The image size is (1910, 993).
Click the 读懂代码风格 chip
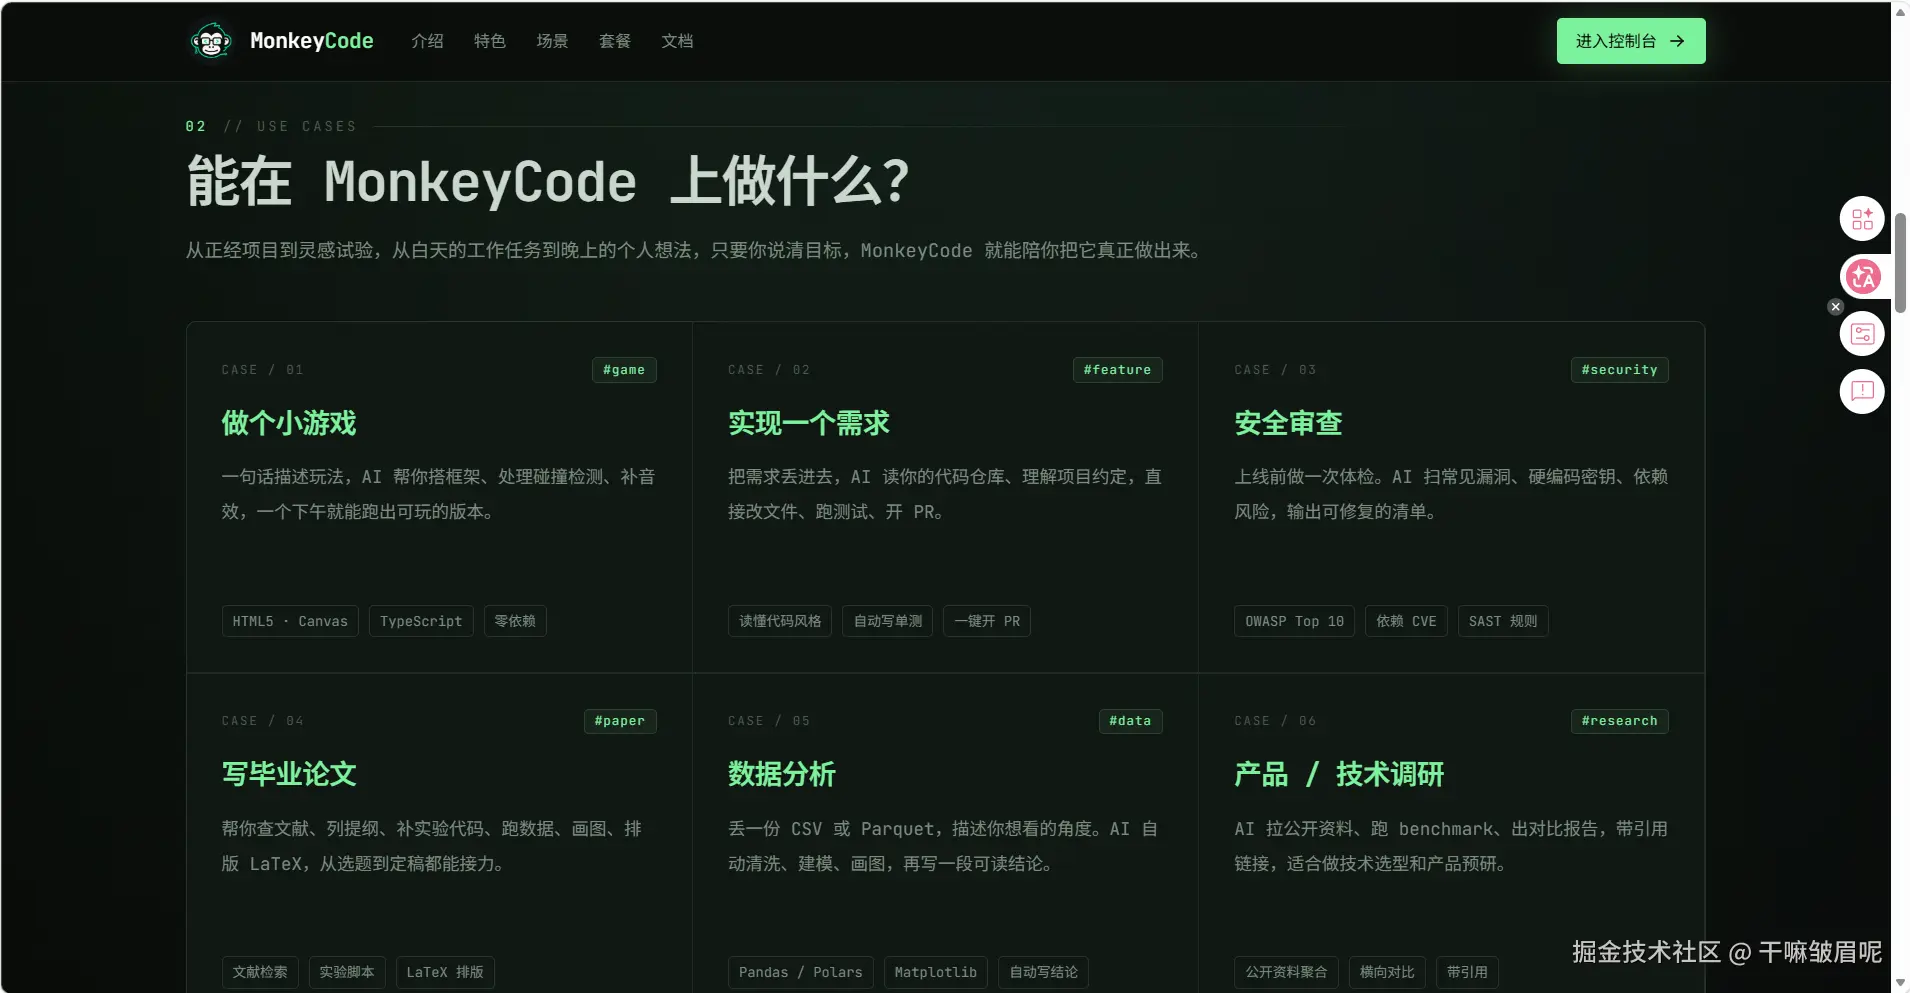pos(780,621)
